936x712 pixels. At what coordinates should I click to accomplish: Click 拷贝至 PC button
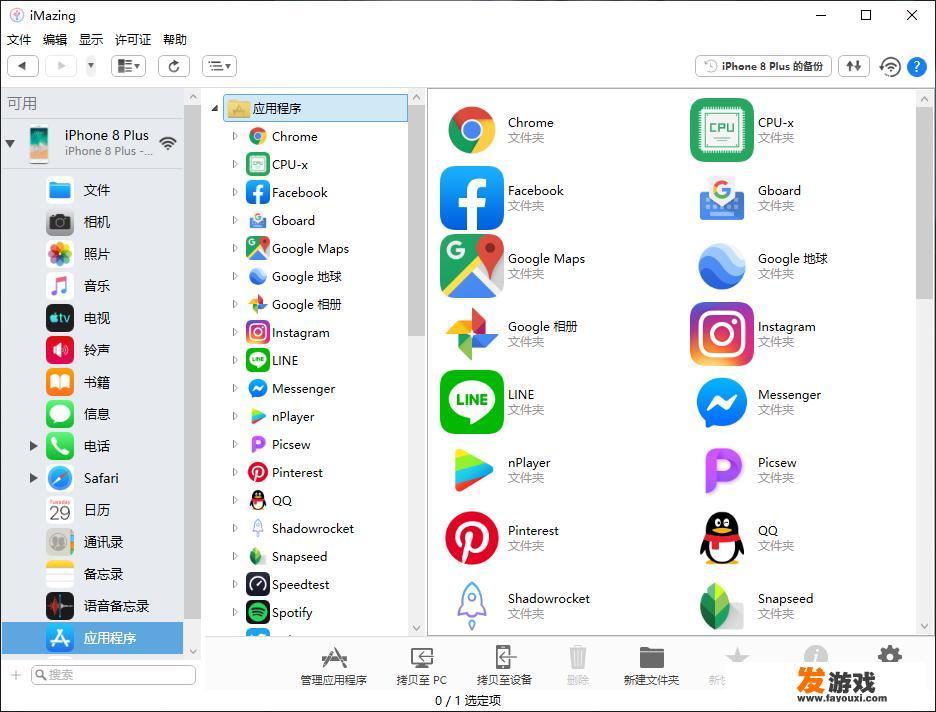coord(421,666)
